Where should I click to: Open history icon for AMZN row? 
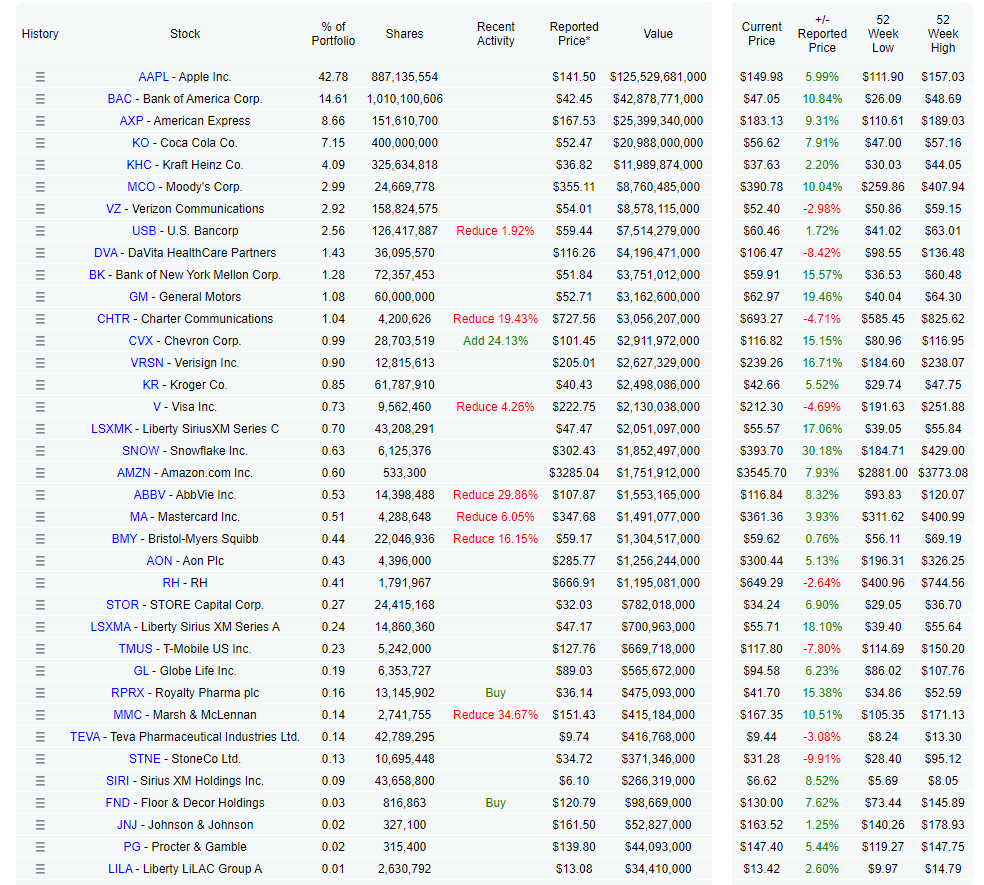click(40, 473)
